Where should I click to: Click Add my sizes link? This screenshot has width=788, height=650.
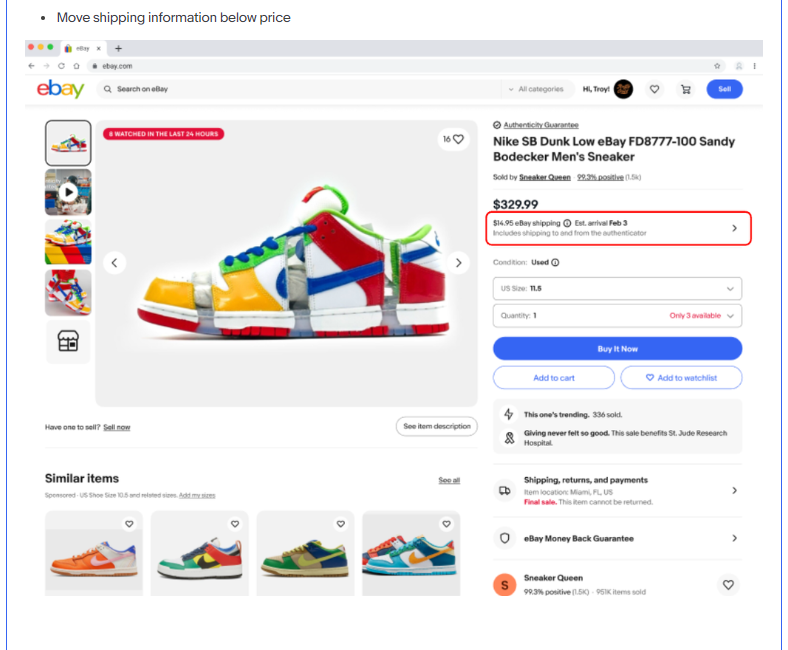coord(197,495)
